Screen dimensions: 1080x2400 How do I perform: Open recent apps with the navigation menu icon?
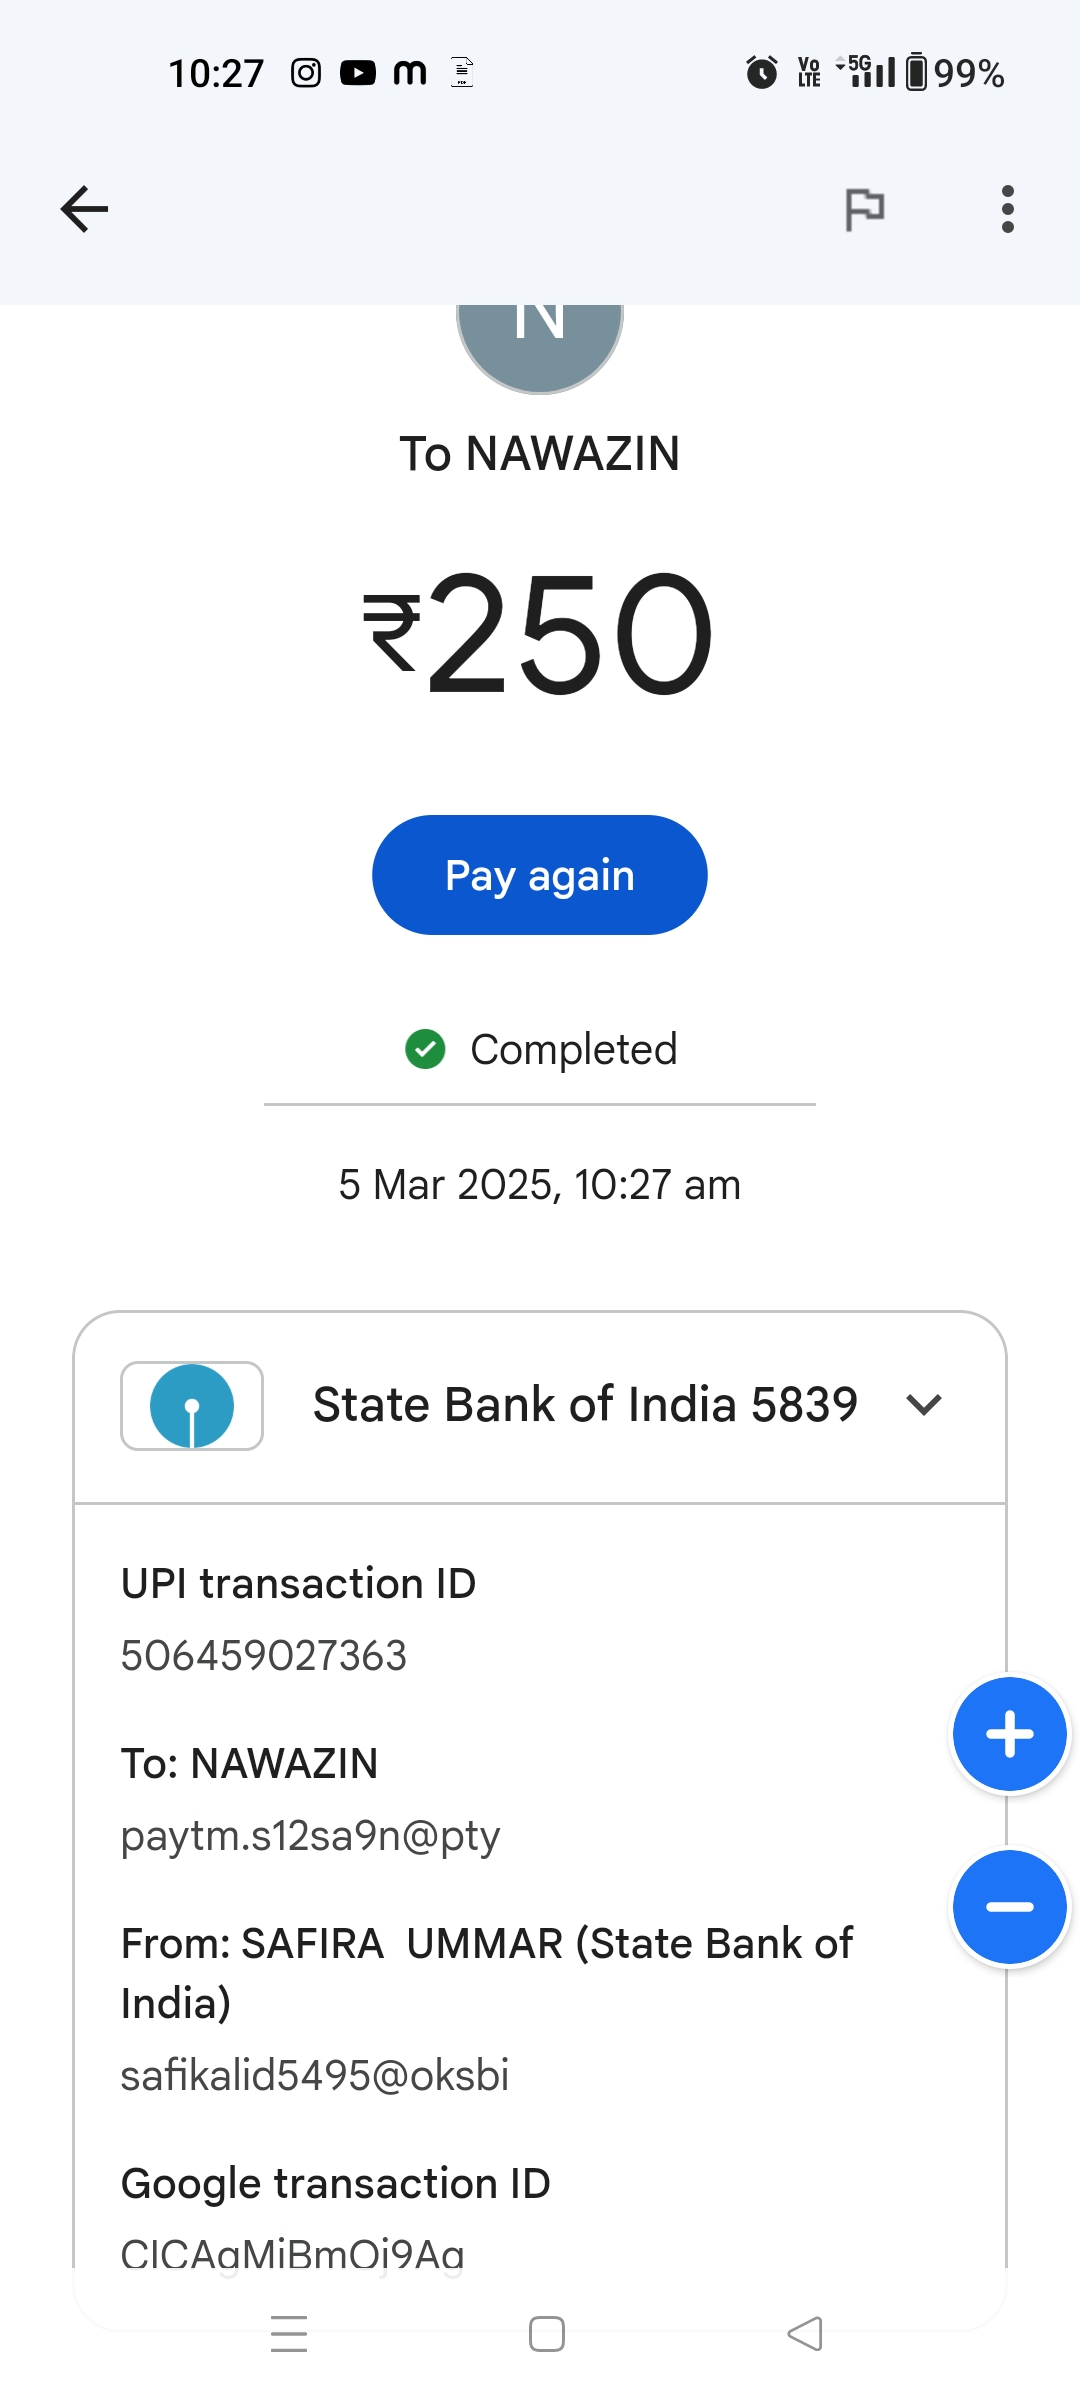[x=289, y=2334]
